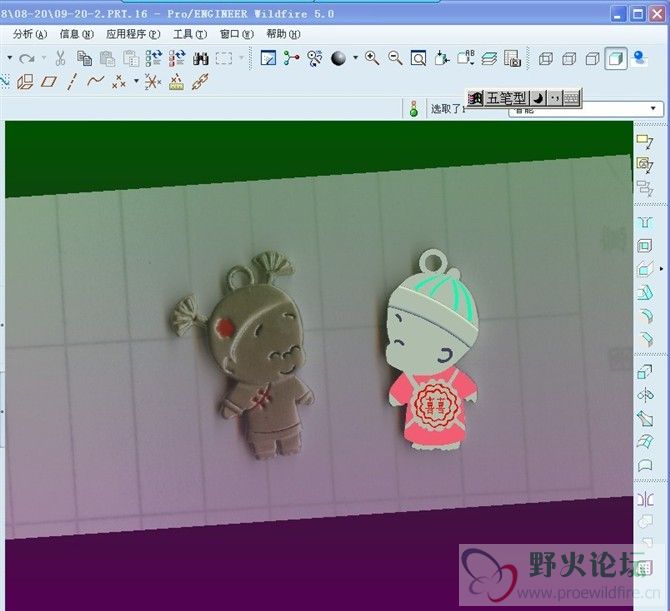Screen dimensions: 670x611
Task: Click the Zoom Out magnifier
Action: click(x=395, y=58)
